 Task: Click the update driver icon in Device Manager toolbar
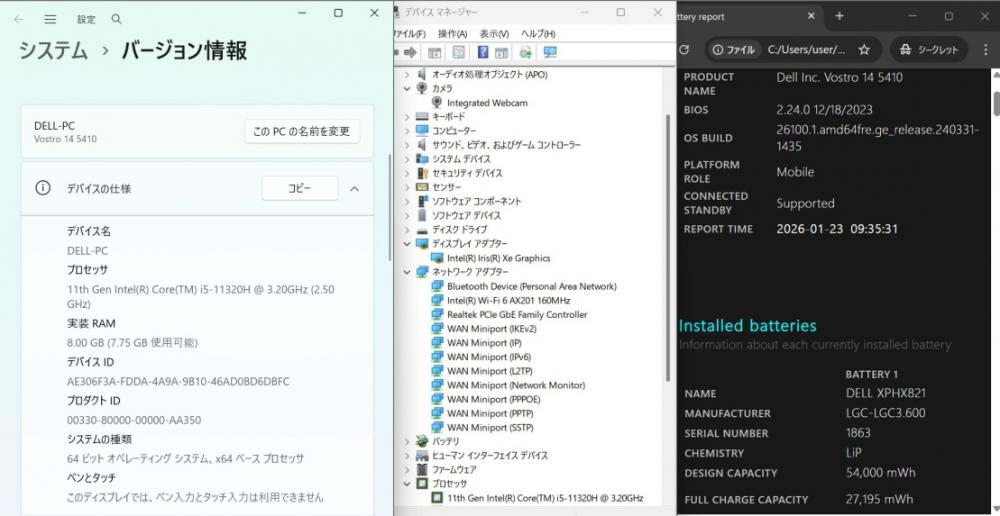526,52
